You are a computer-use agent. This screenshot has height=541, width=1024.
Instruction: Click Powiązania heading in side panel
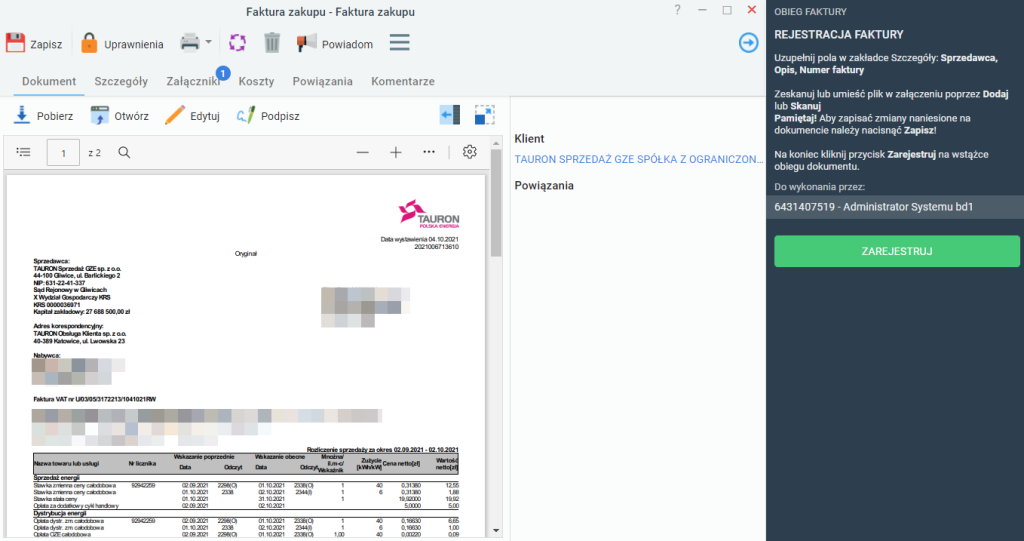(544, 186)
